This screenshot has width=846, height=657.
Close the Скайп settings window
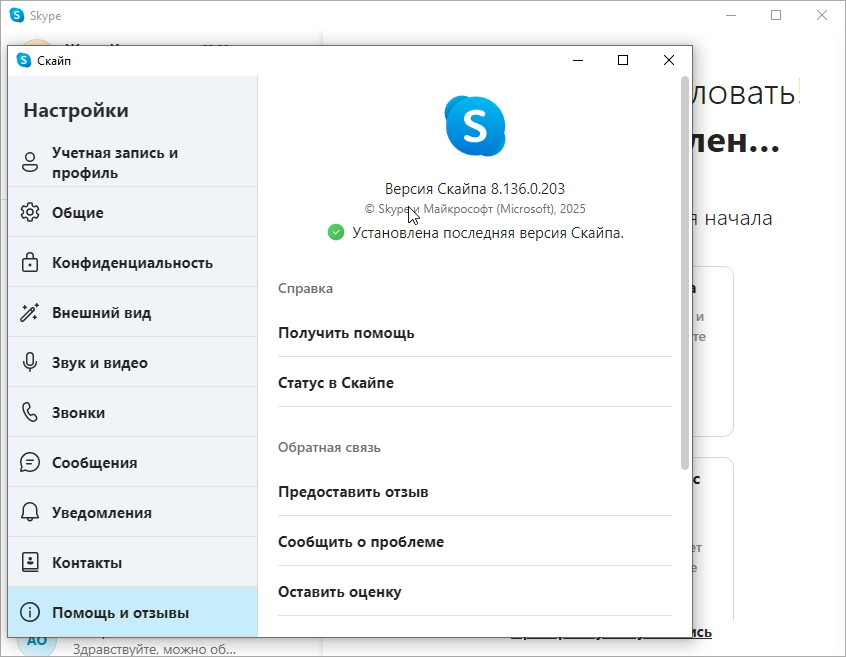click(x=668, y=60)
